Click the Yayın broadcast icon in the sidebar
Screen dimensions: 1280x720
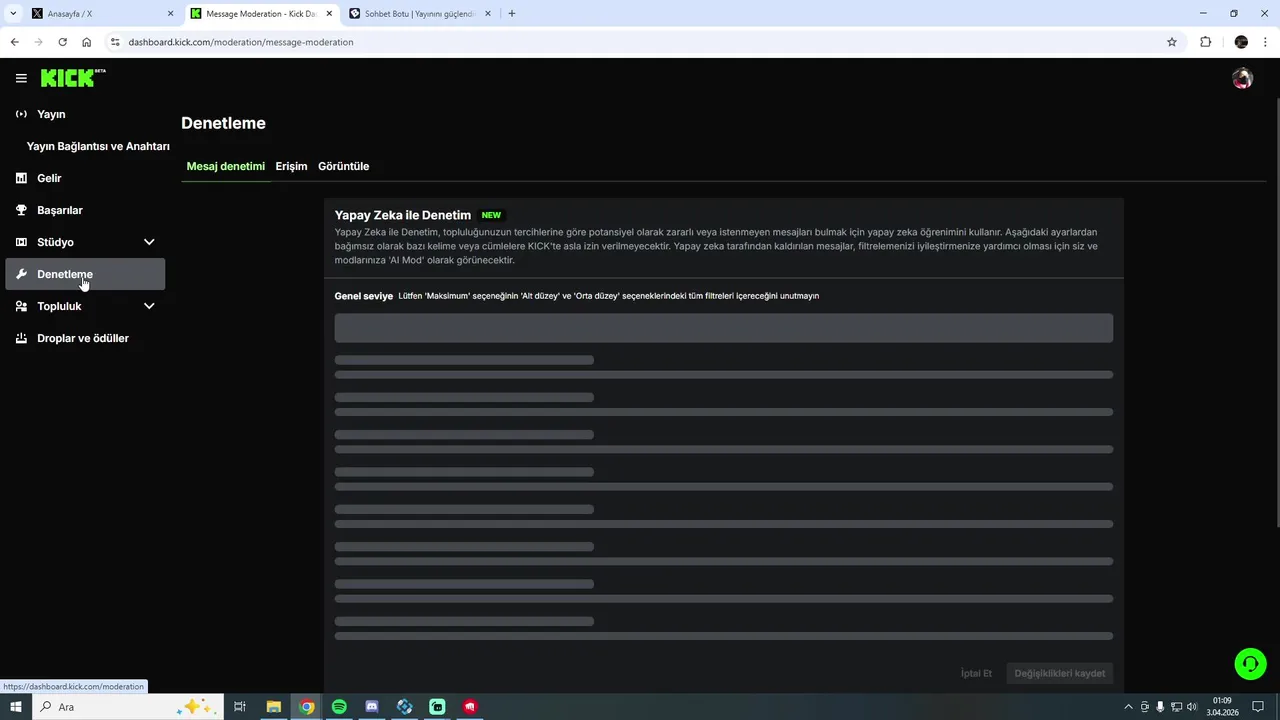click(x=21, y=114)
